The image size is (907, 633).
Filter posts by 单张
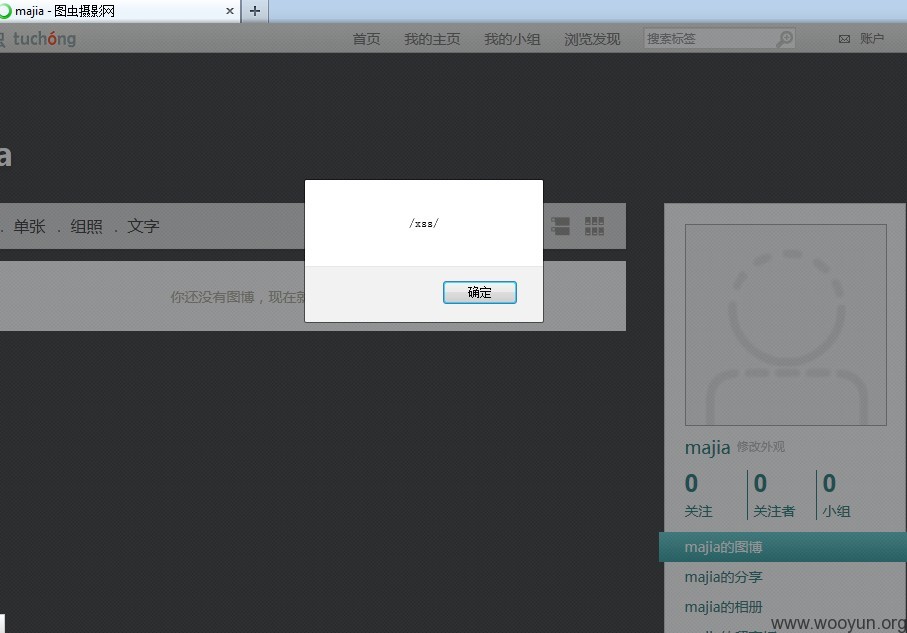click(x=30, y=226)
